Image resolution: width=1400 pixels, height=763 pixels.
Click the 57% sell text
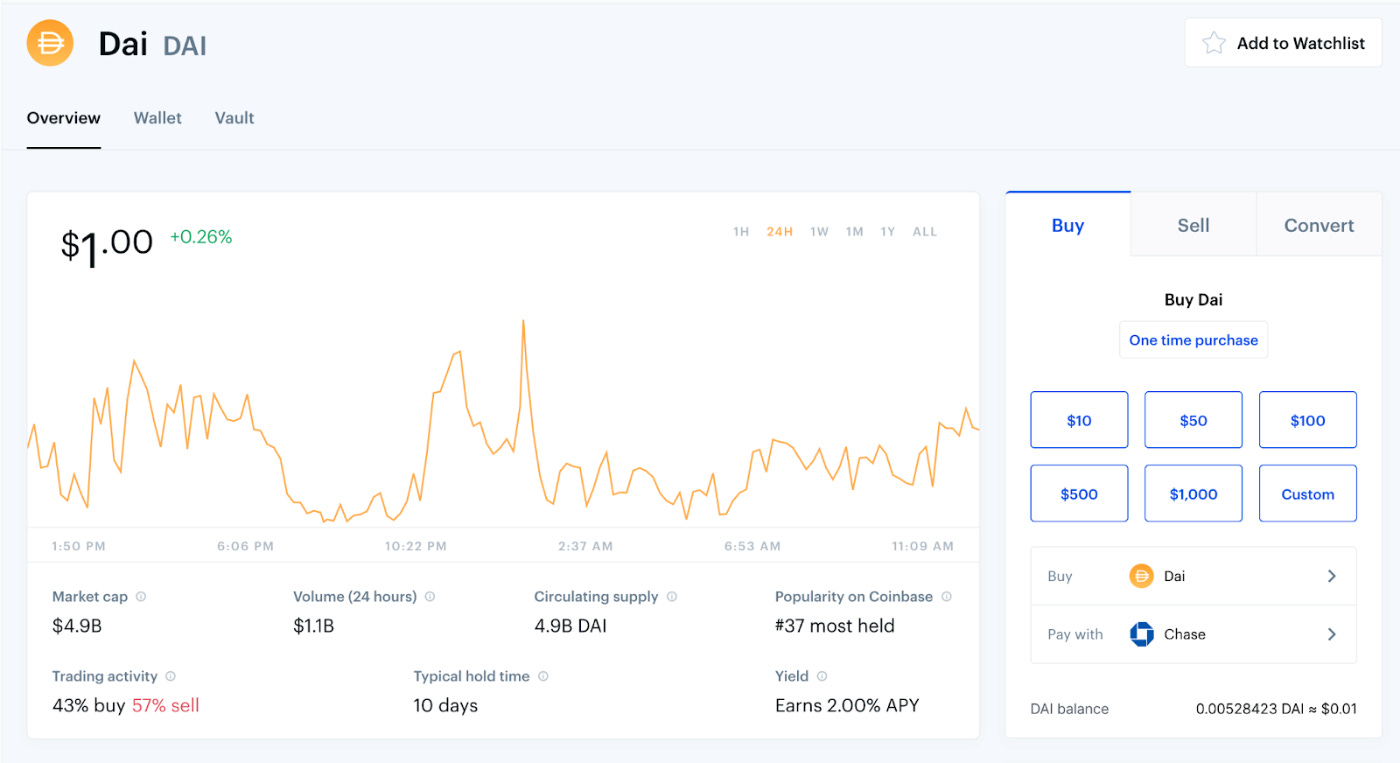coord(166,705)
